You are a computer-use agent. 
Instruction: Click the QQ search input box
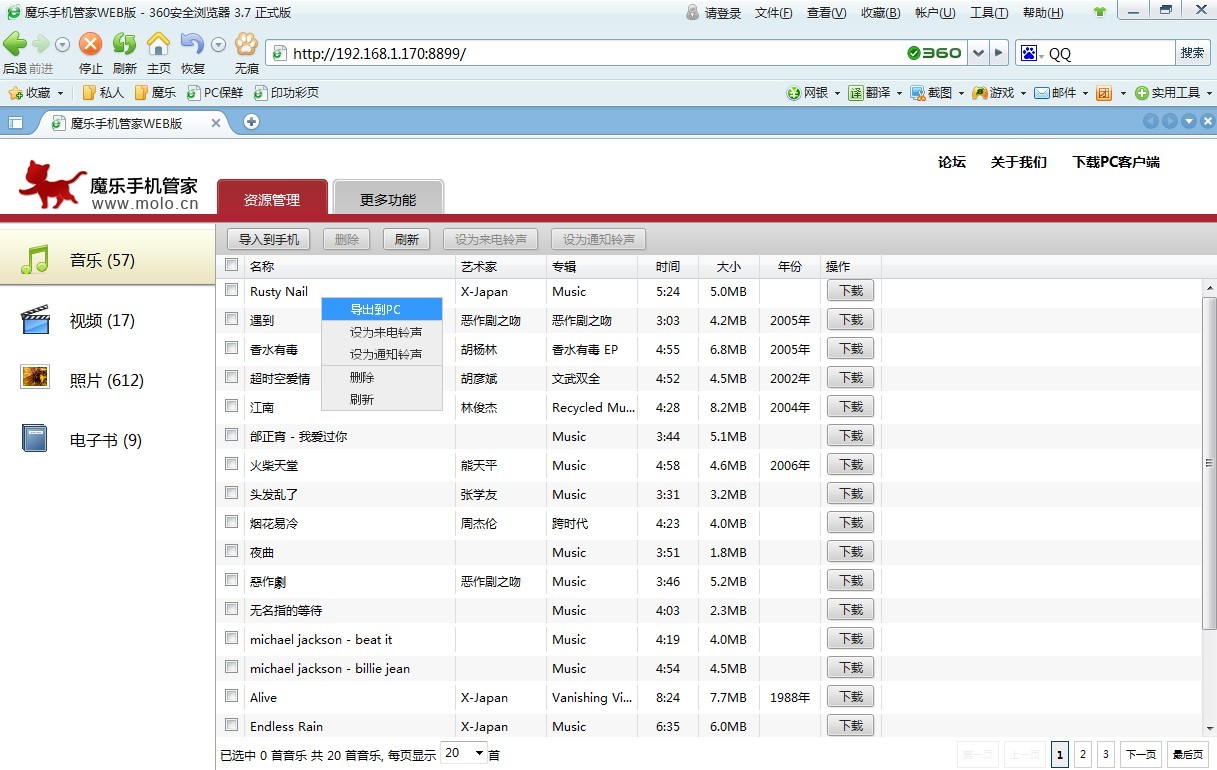tap(1109, 53)
